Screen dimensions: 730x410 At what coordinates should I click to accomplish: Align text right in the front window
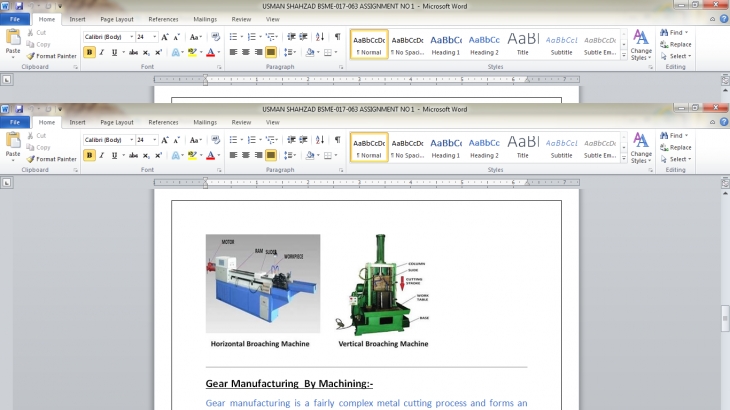[x=258, y=155]
